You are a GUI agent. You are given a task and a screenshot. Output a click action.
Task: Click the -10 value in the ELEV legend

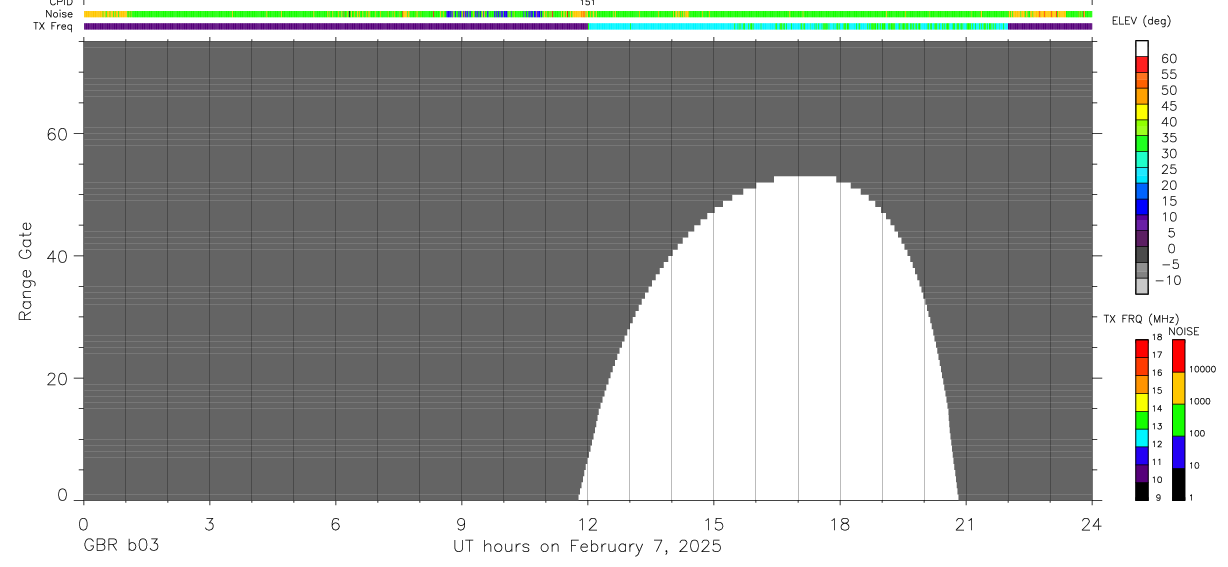click(1167, 280)
